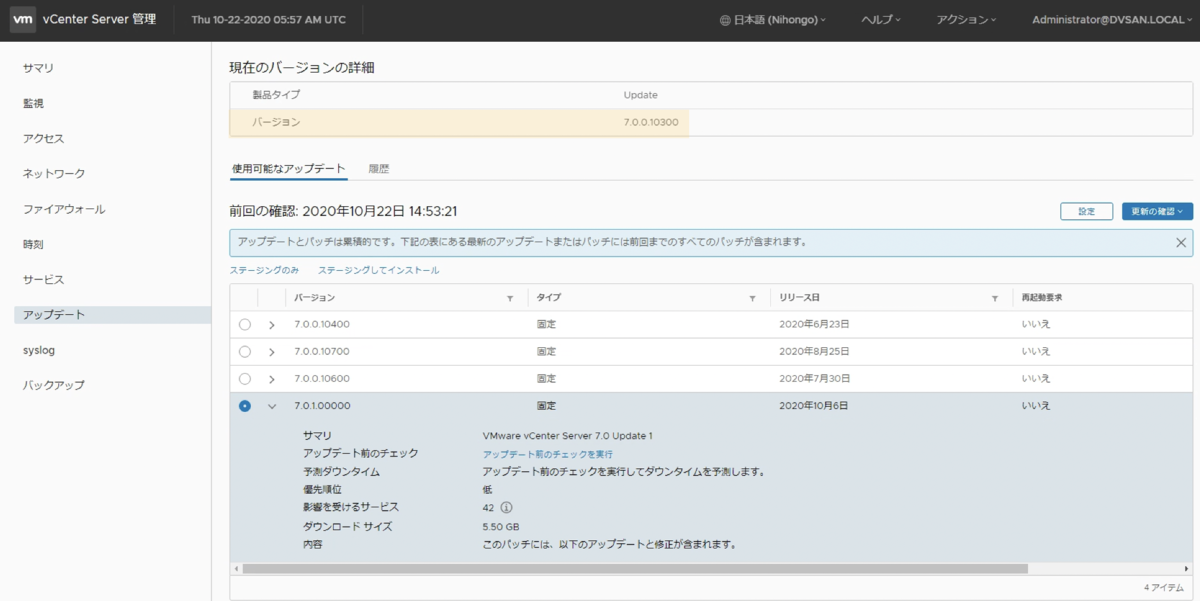Open ネットワーク in the sidebar

click(54, 174)
